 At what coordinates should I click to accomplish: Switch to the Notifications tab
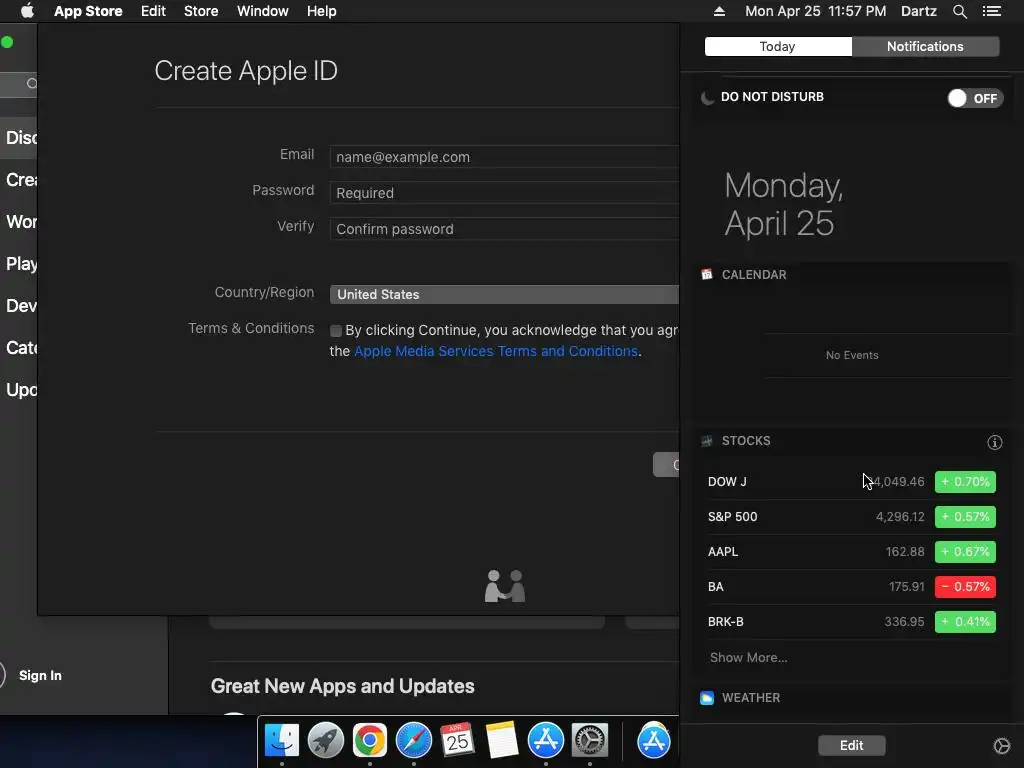point(925,46)
